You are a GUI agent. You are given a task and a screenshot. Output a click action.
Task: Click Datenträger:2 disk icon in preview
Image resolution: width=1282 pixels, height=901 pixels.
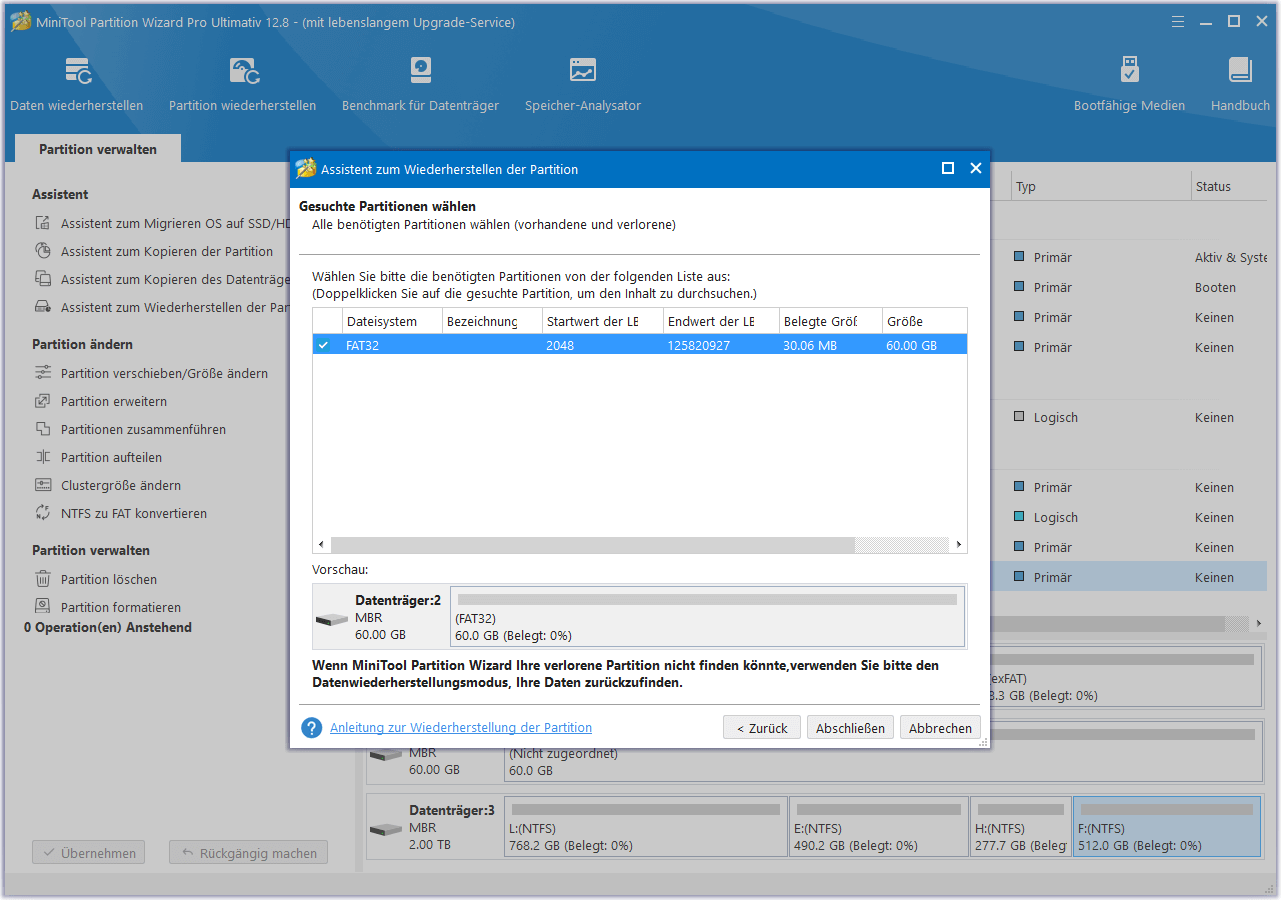click(x=332, y=620)
